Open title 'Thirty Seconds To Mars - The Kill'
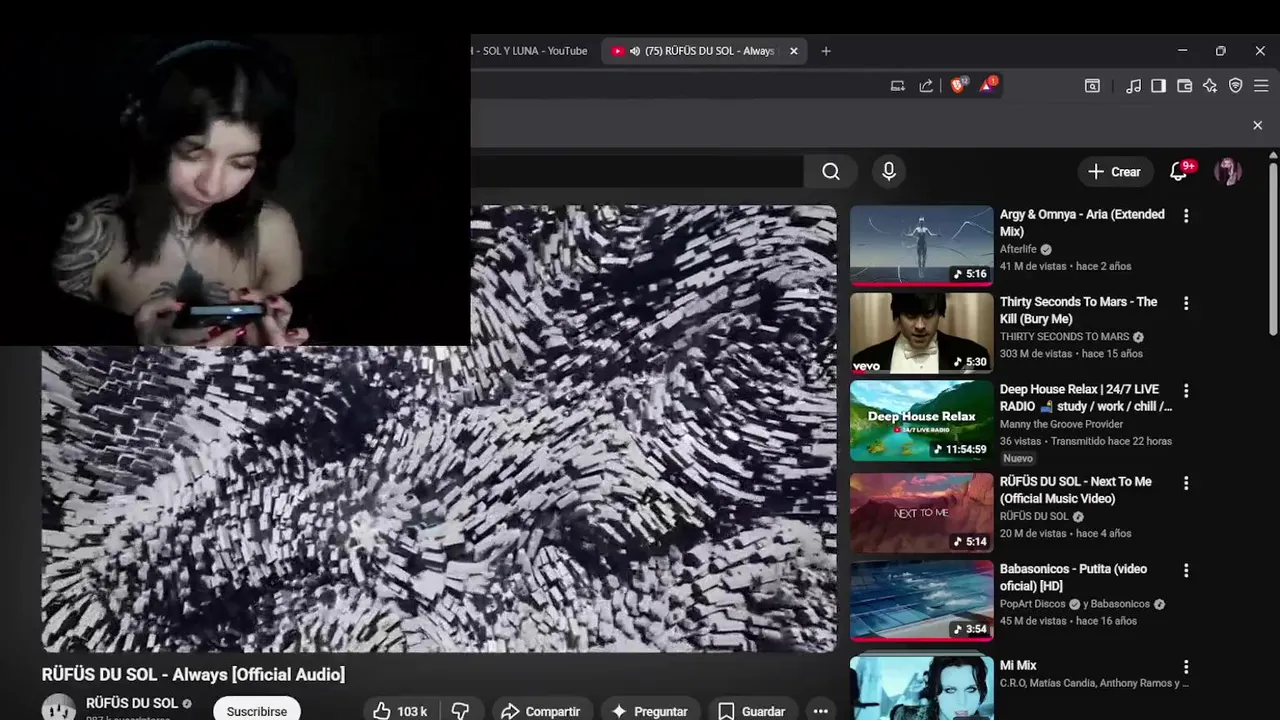This screenshot has height=720, width=1280. pyautogui.click(x=1078, y=310)
